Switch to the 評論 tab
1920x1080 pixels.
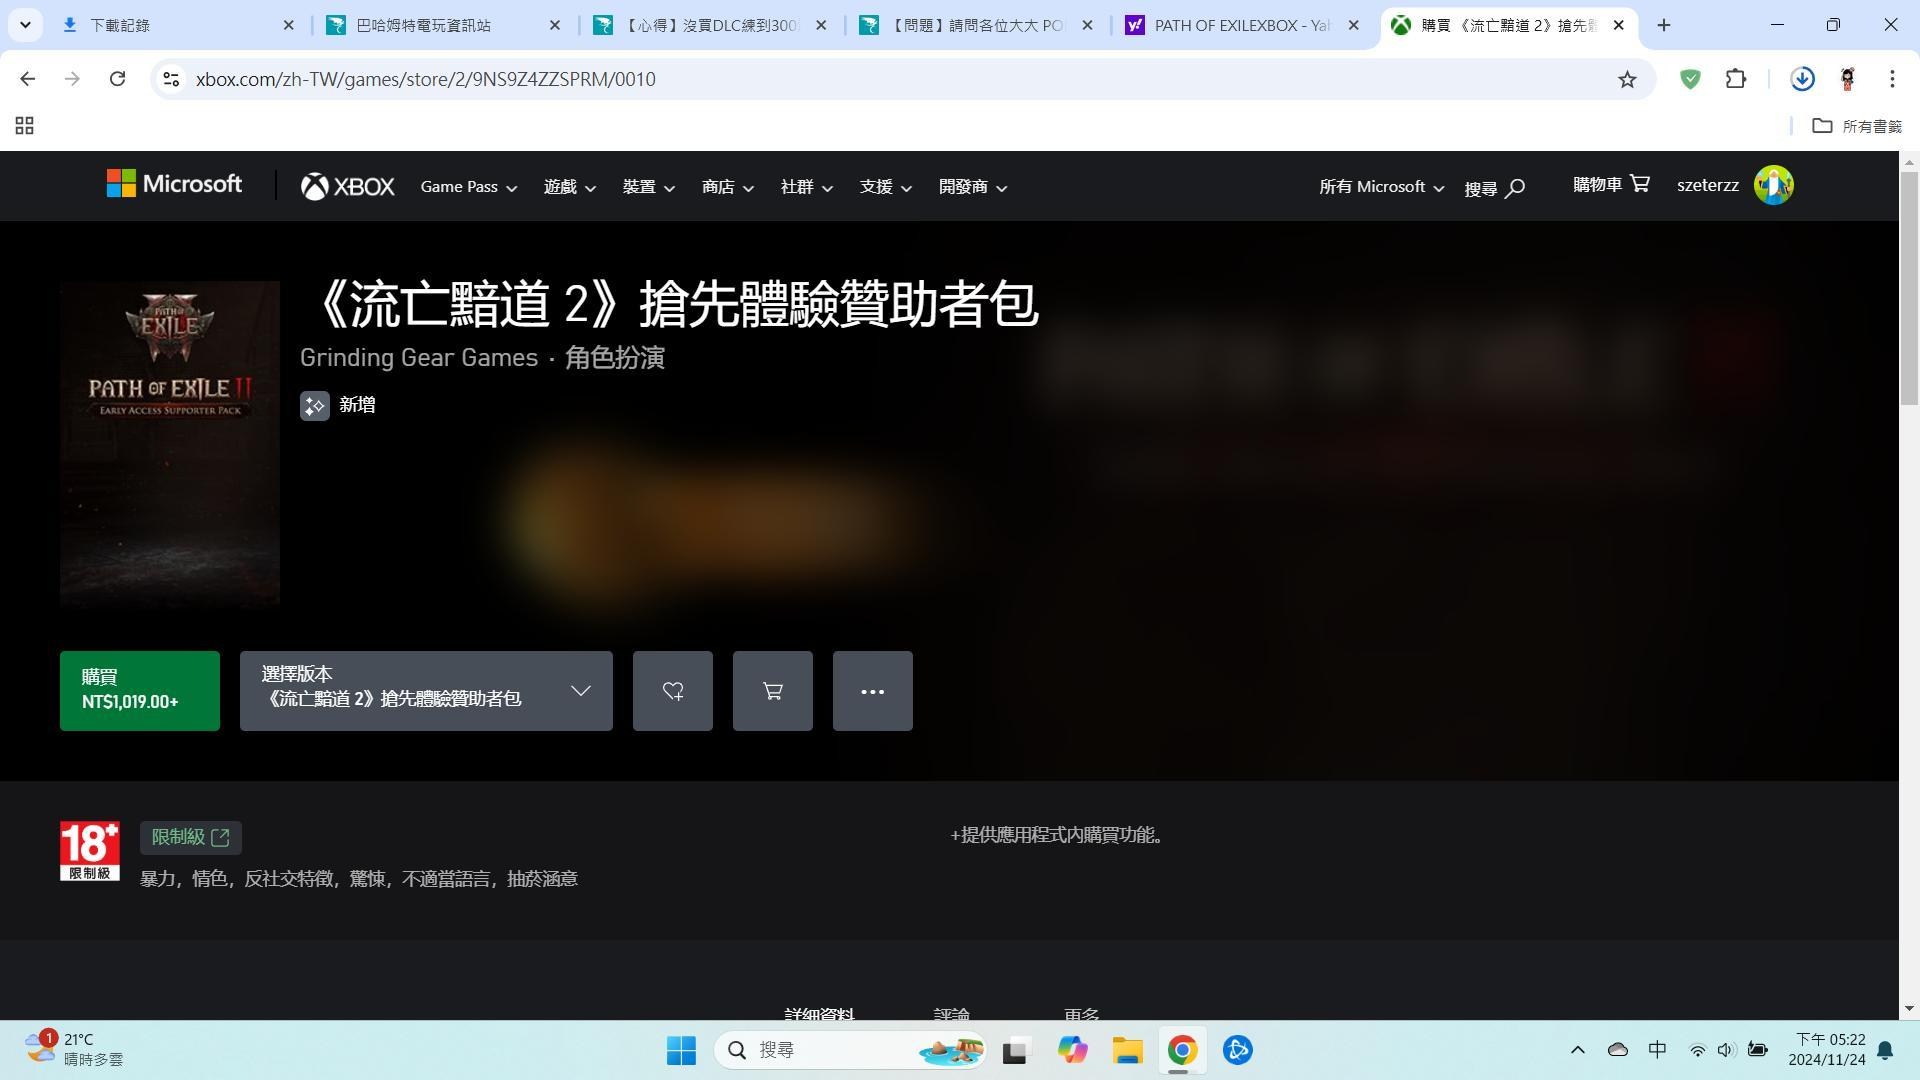[x=950, y=1015]
